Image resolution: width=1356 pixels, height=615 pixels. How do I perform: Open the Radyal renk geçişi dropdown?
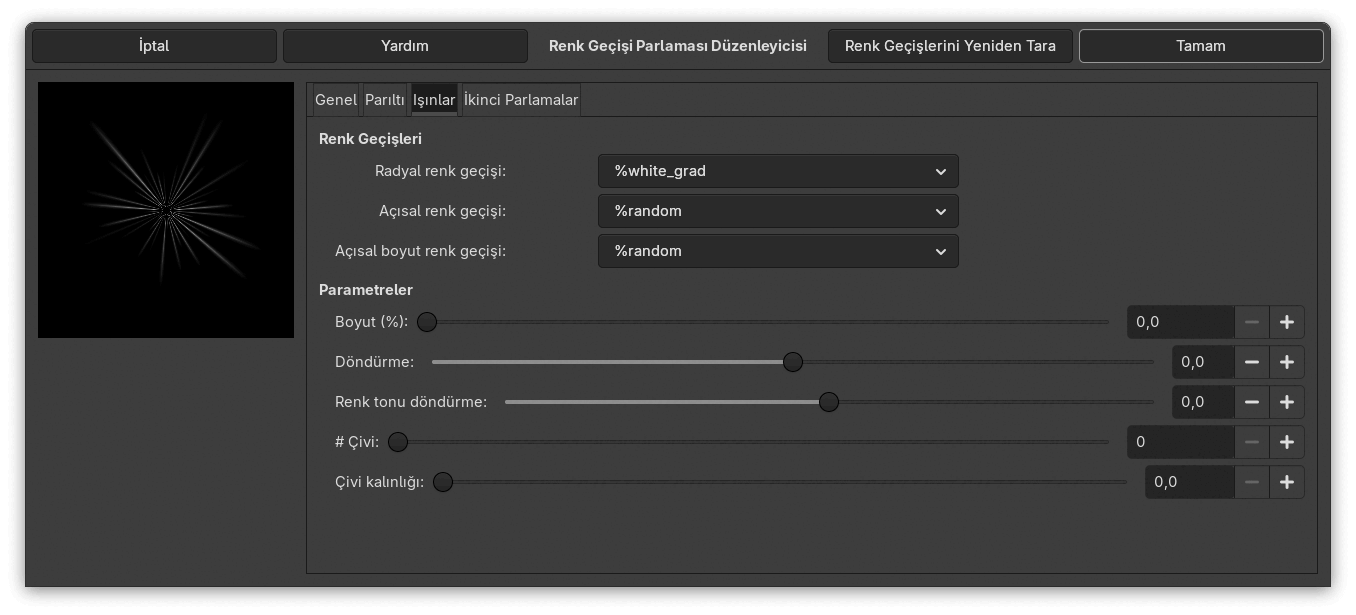pos(778,171)
